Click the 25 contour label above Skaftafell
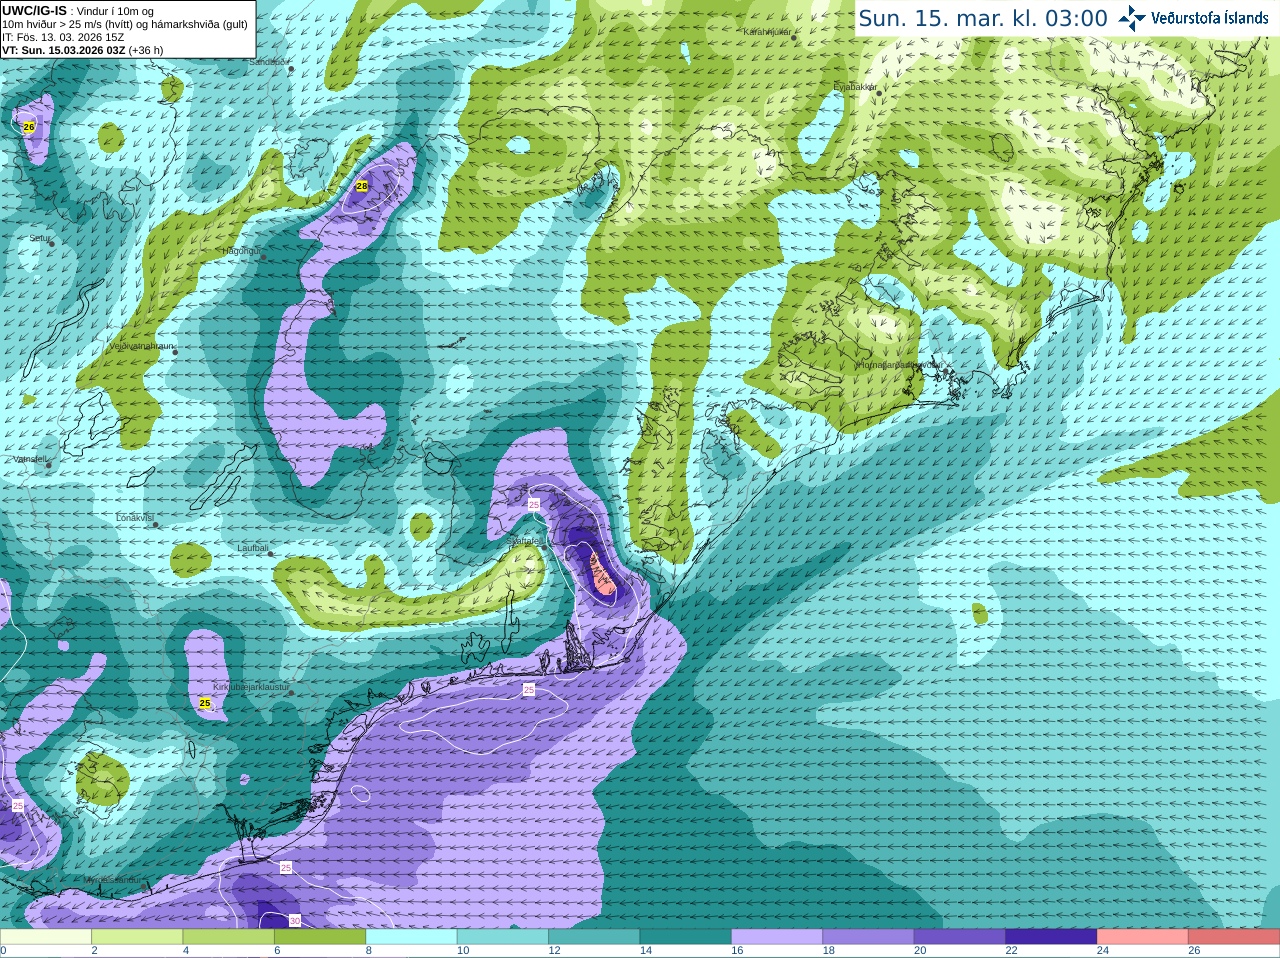The height and width of the screenshot is (958, 1280). pyautogui.click(x=534, y=505)
